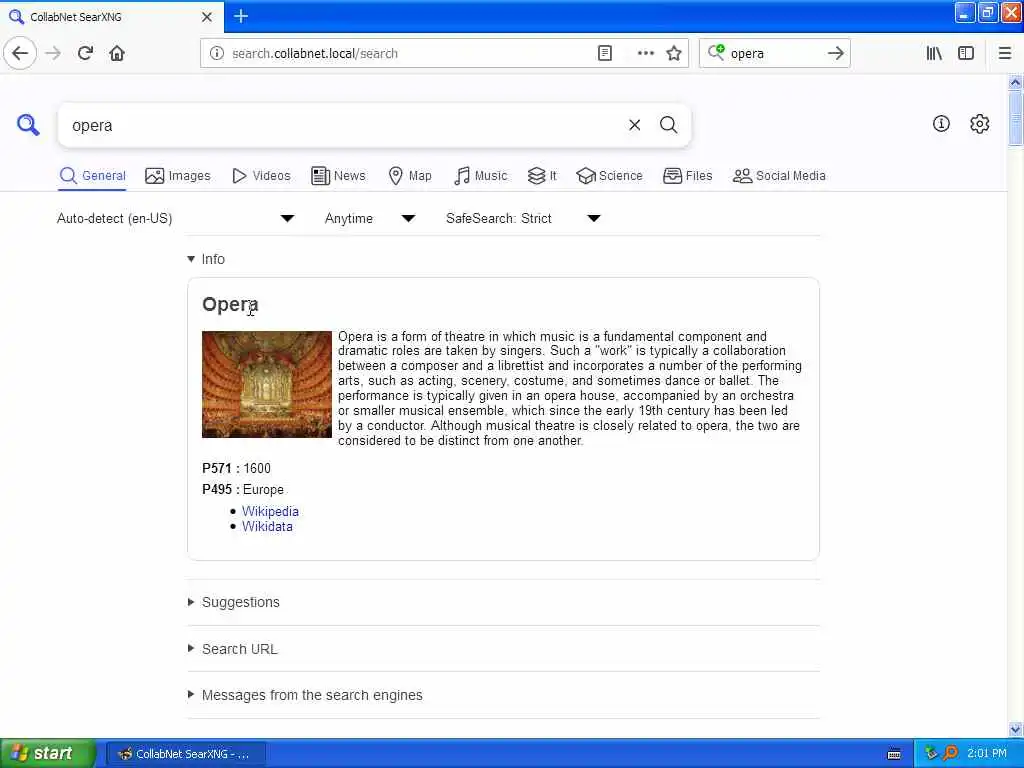Click the taskbar clock showing 2:01 PM

[987, 754]
